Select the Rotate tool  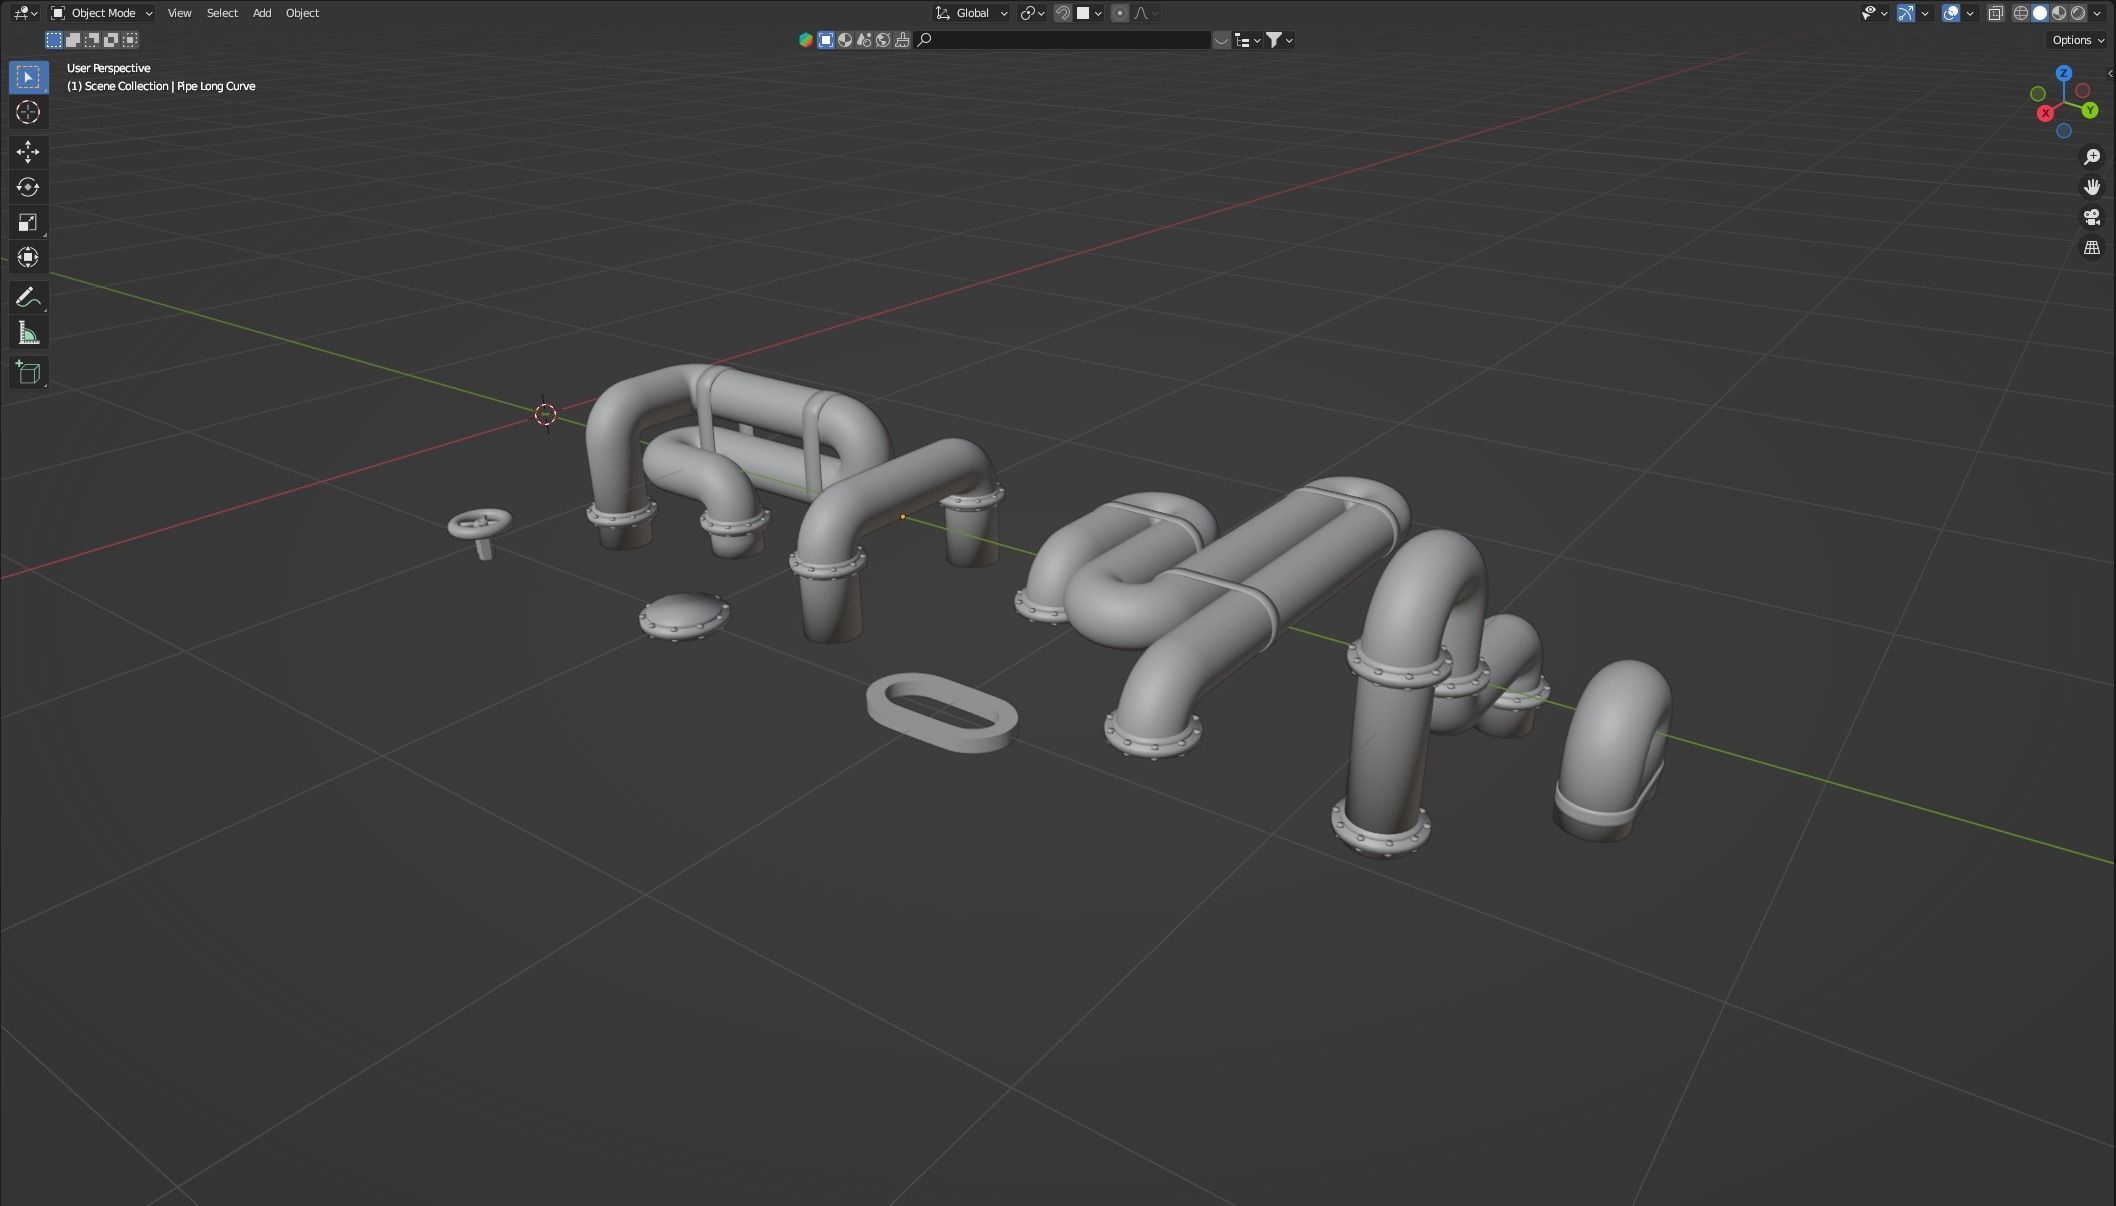[28, 187]
